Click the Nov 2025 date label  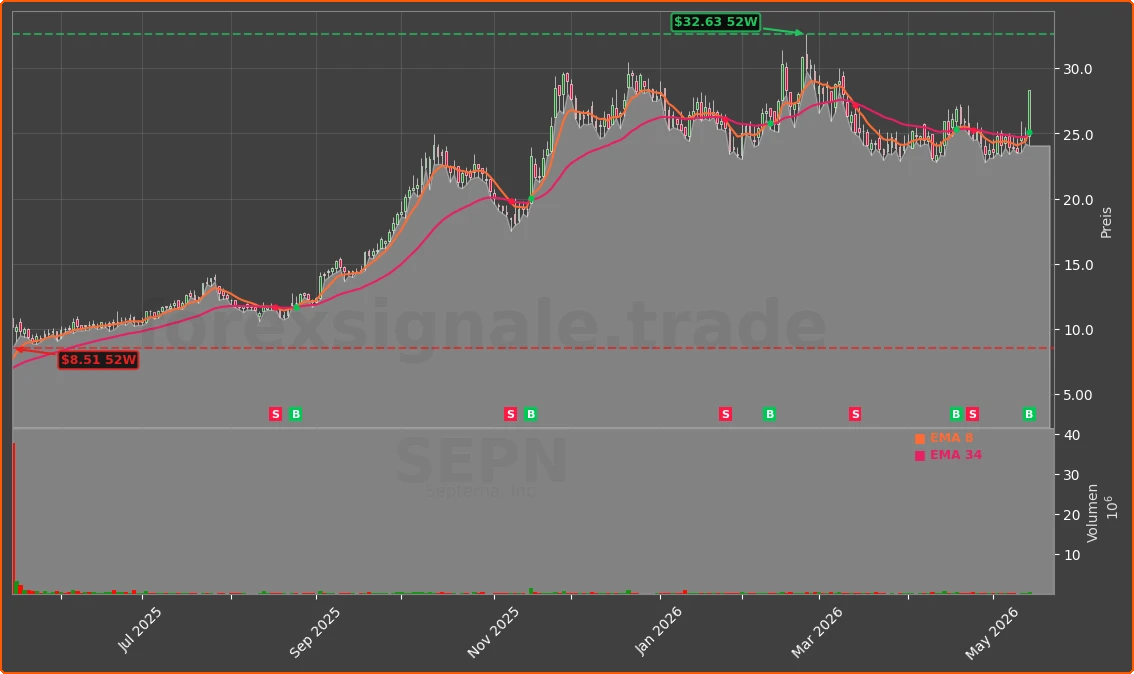pos(493,633)
